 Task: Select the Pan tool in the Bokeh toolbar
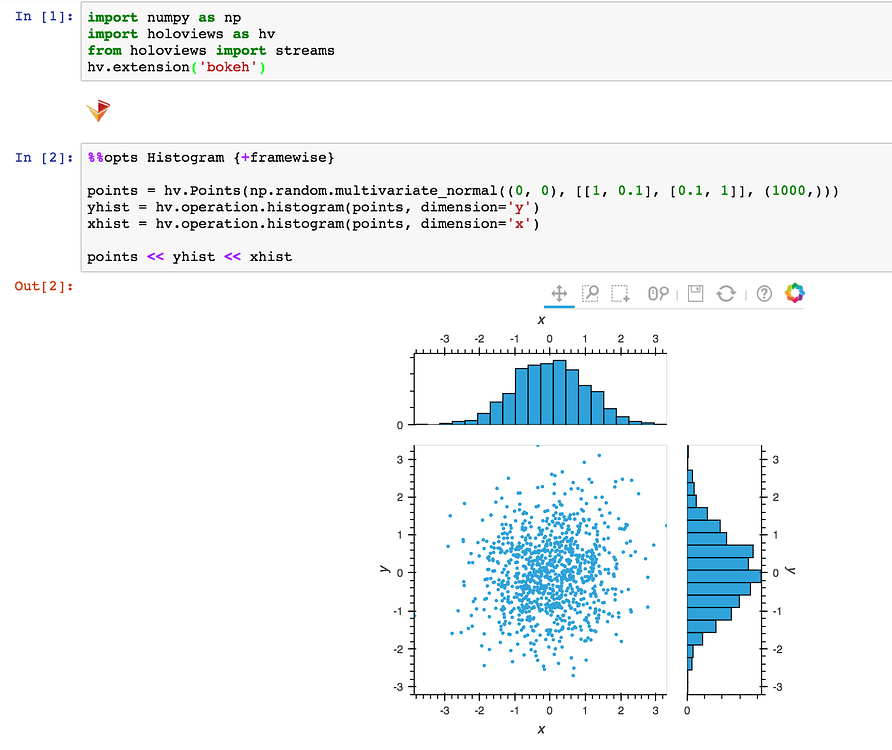[x=558, y=294]
